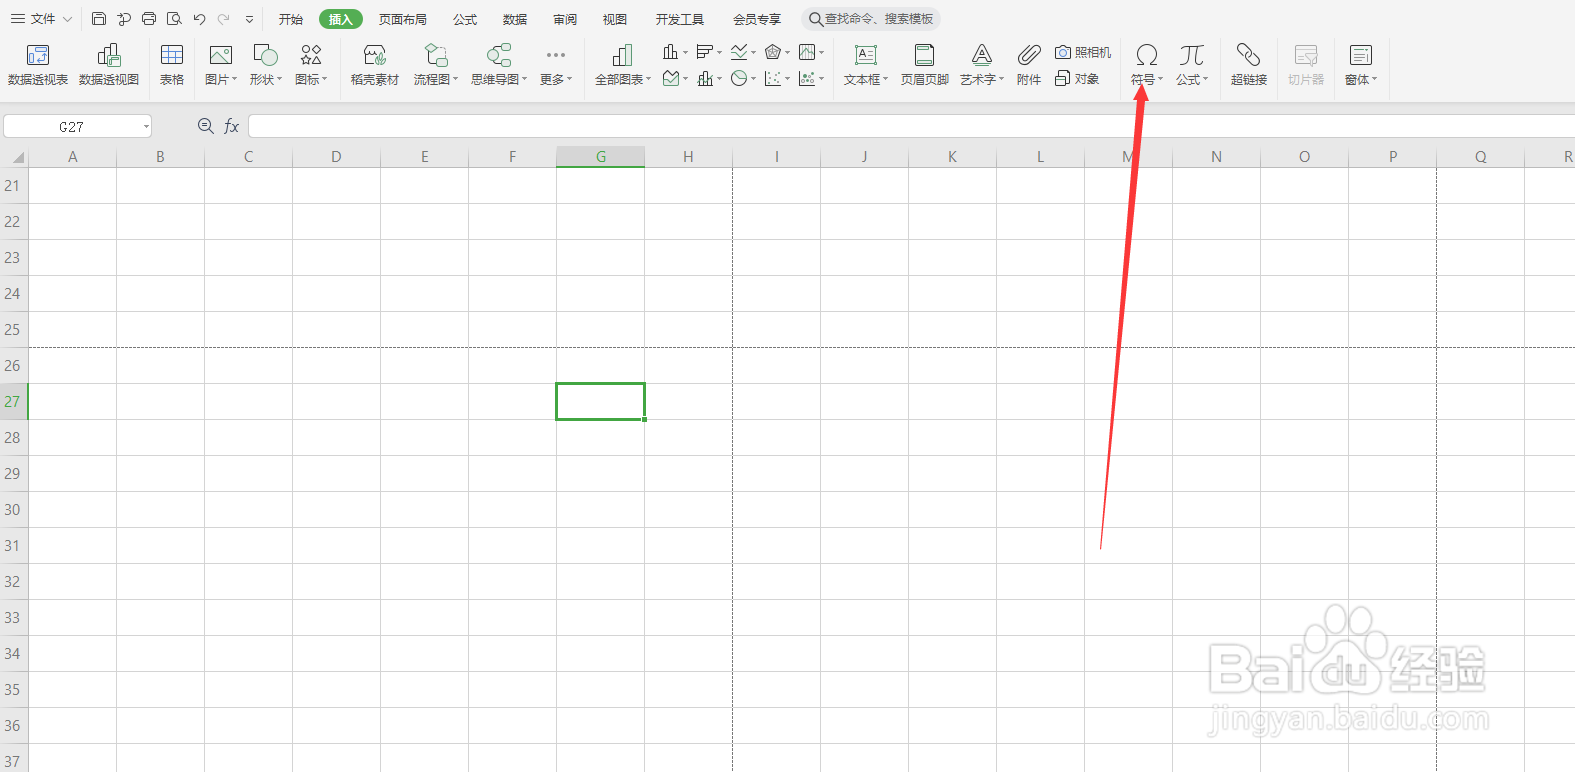Switch to the 审阅 tab
The image size is (1575, 772).
click(565, 19)
